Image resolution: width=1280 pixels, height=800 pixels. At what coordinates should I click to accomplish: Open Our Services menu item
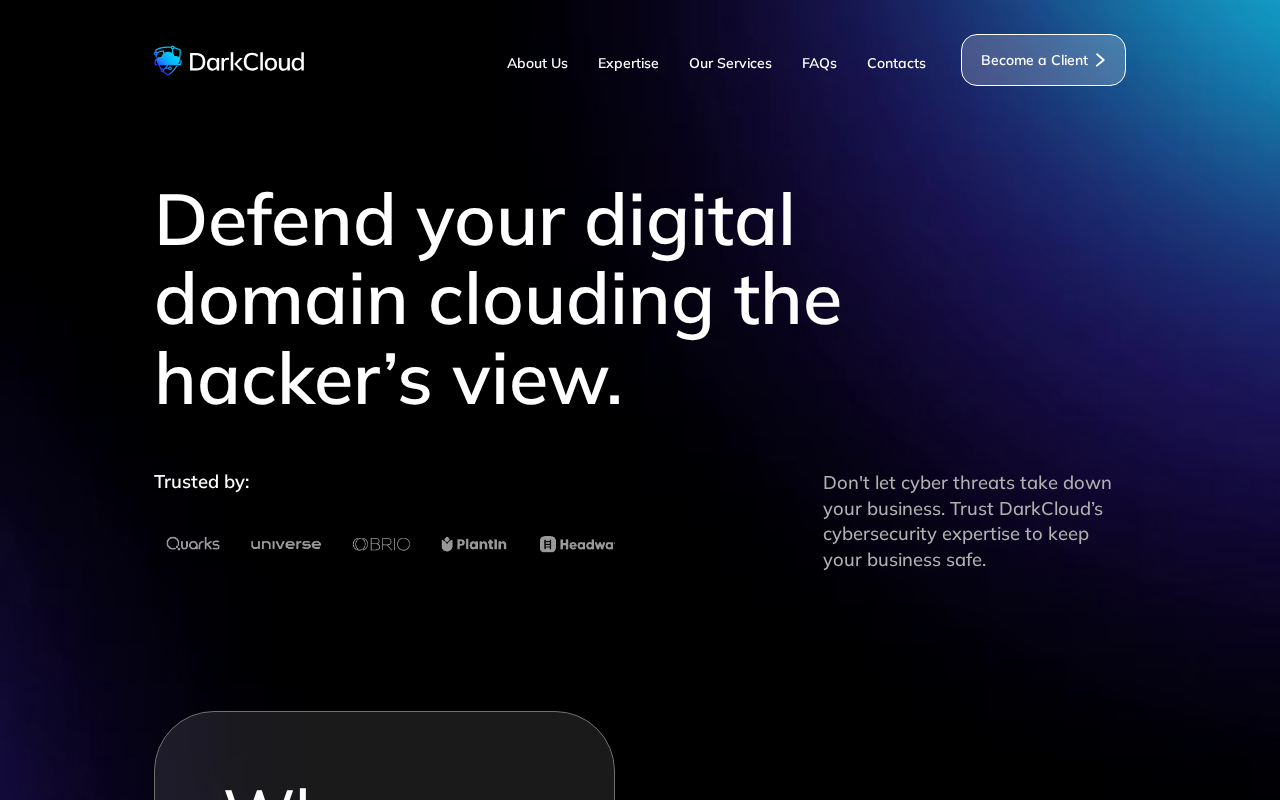730,63
